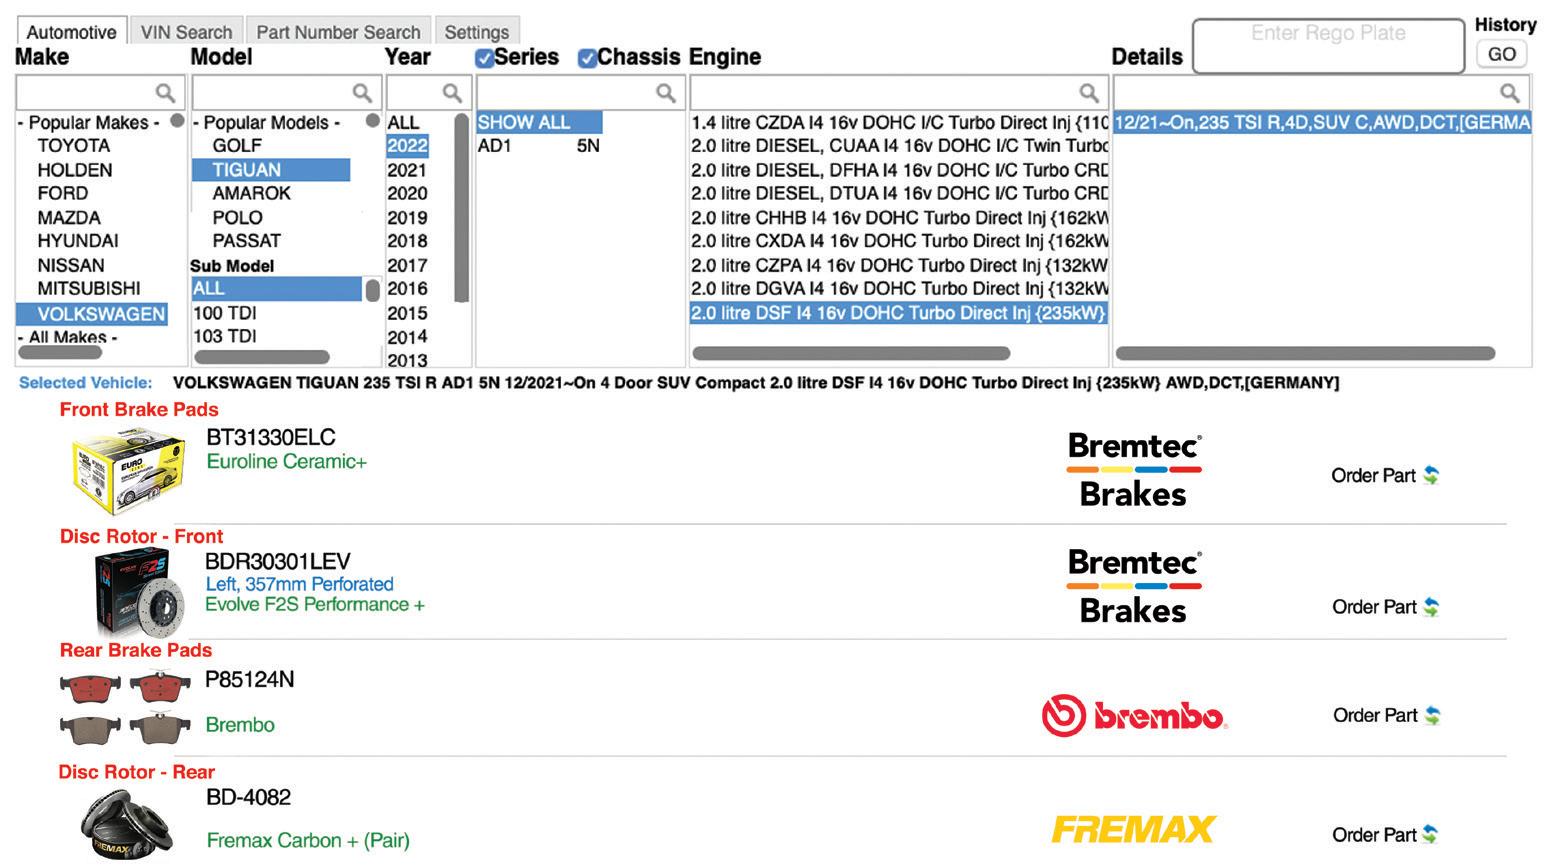1547x868 pixels.
Task: Select AMAROK in the Model list
Action: [x=252, y=193]
